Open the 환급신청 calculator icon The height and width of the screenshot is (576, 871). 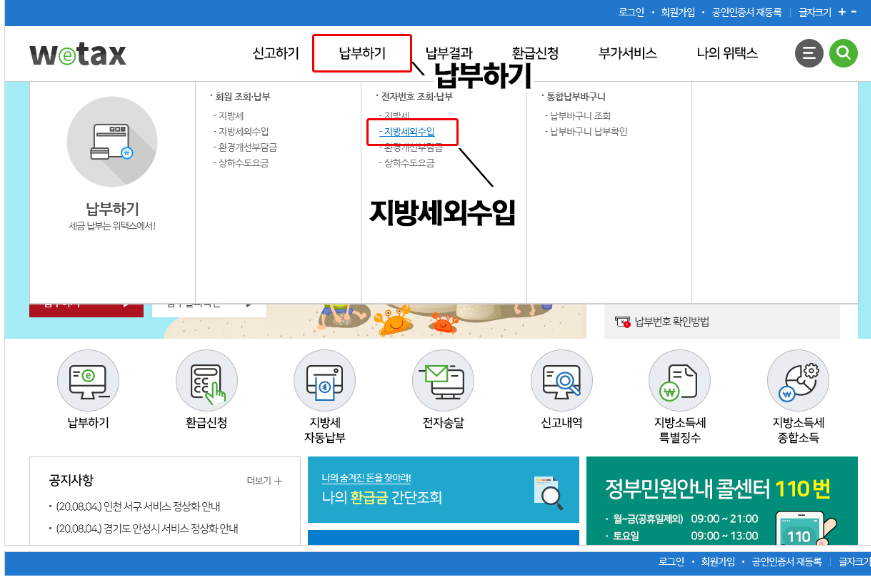[206, 381]
